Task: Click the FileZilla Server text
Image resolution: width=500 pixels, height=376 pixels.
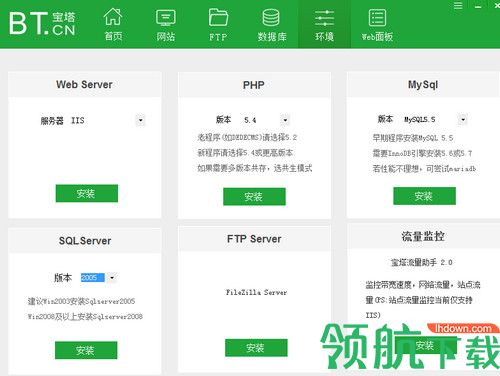Action: [256, 292]
